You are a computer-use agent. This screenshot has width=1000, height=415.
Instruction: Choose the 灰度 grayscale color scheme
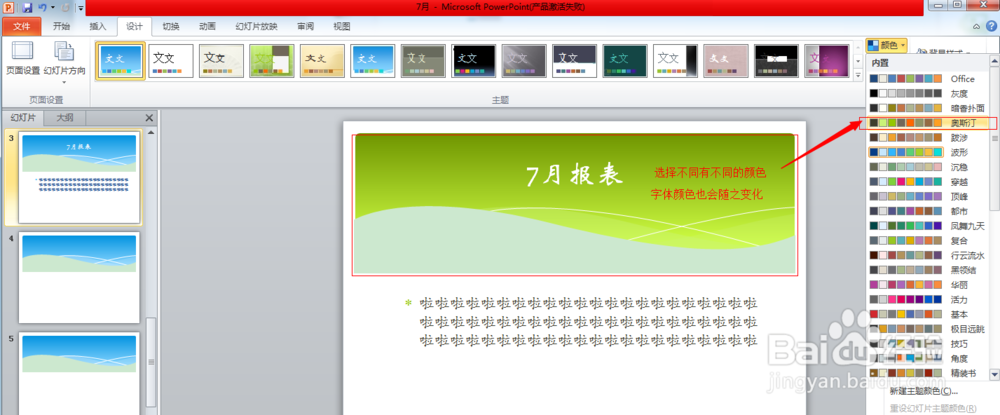[928, 93]
